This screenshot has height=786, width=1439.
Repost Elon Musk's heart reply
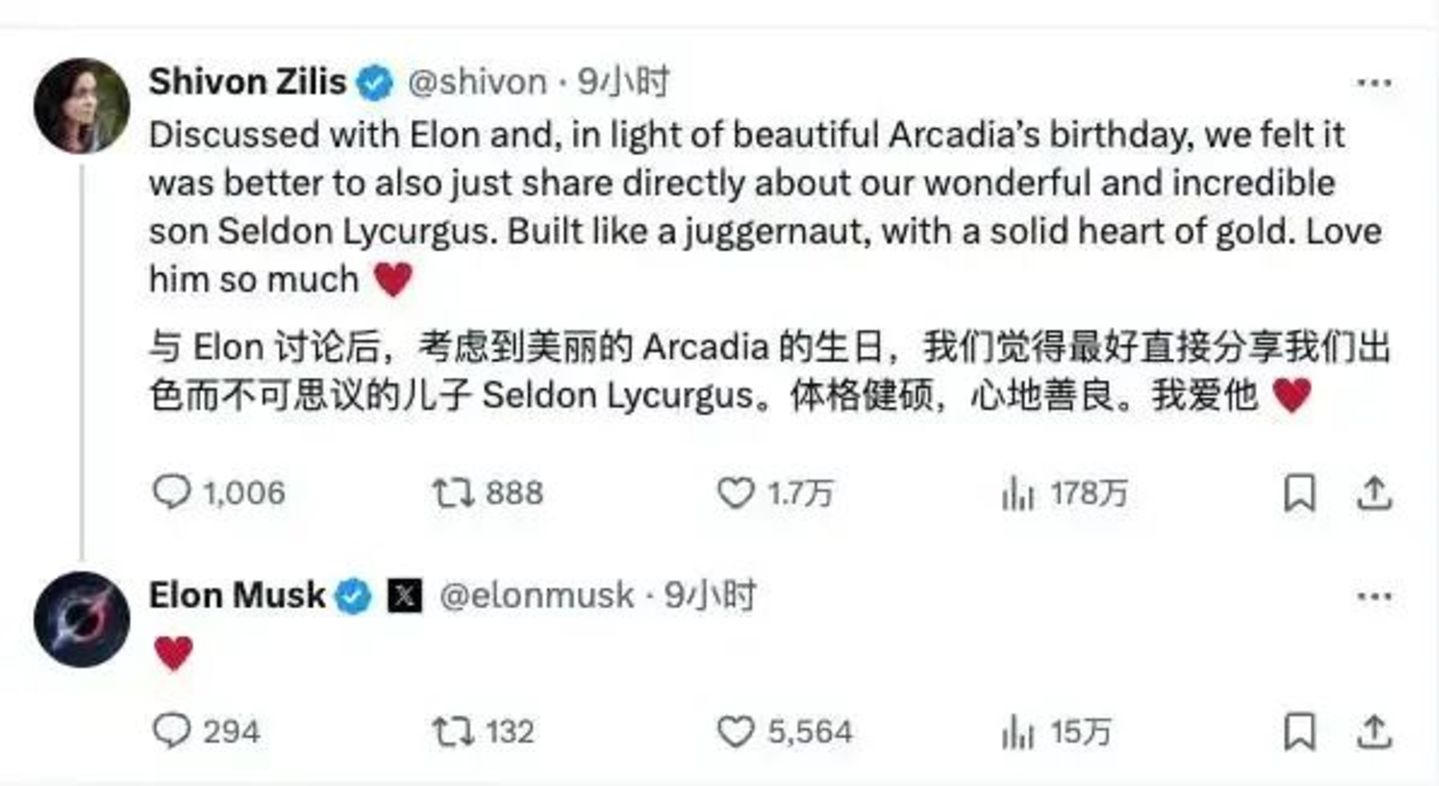(451, 732)
